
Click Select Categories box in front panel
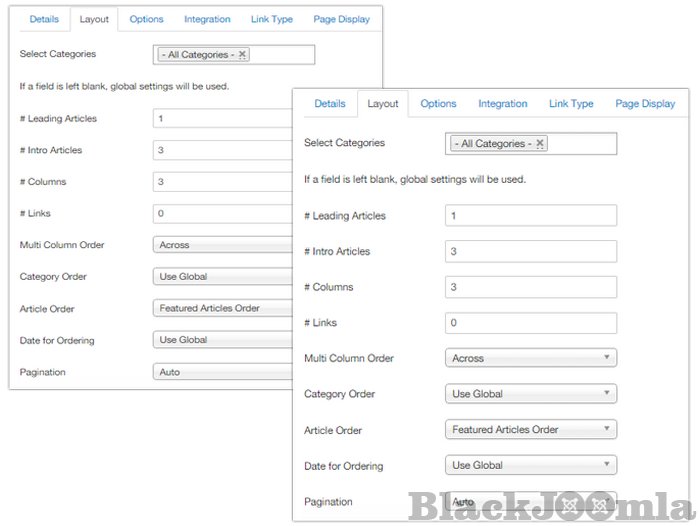tap(580, 144)
